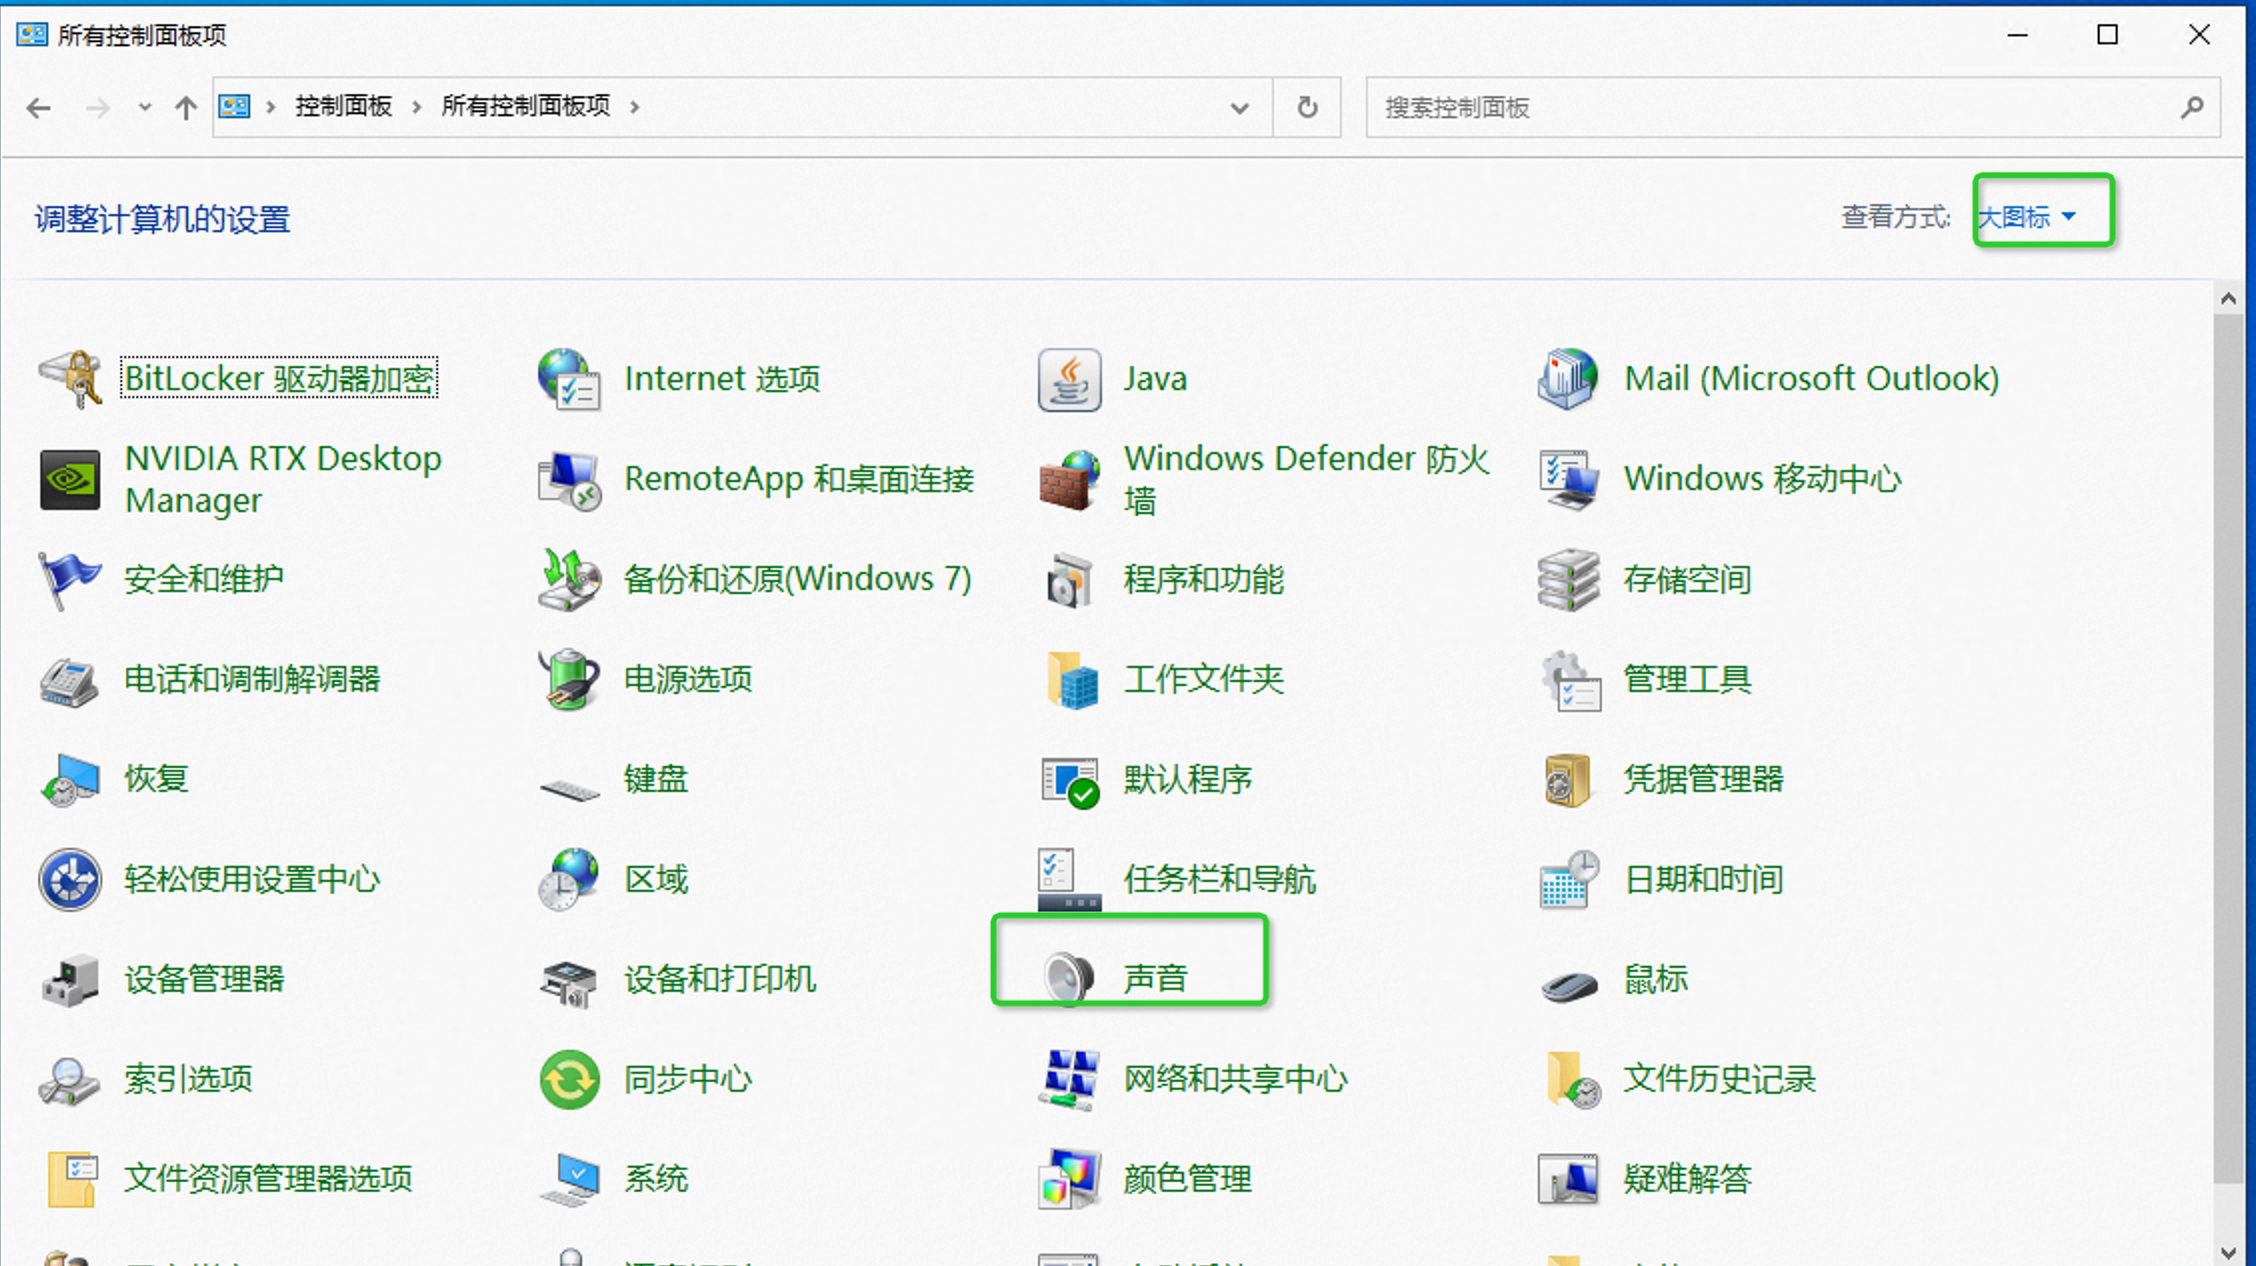
Task: Select 所有控制面板项 breadcrumb segment
Action: pos(526,106)
